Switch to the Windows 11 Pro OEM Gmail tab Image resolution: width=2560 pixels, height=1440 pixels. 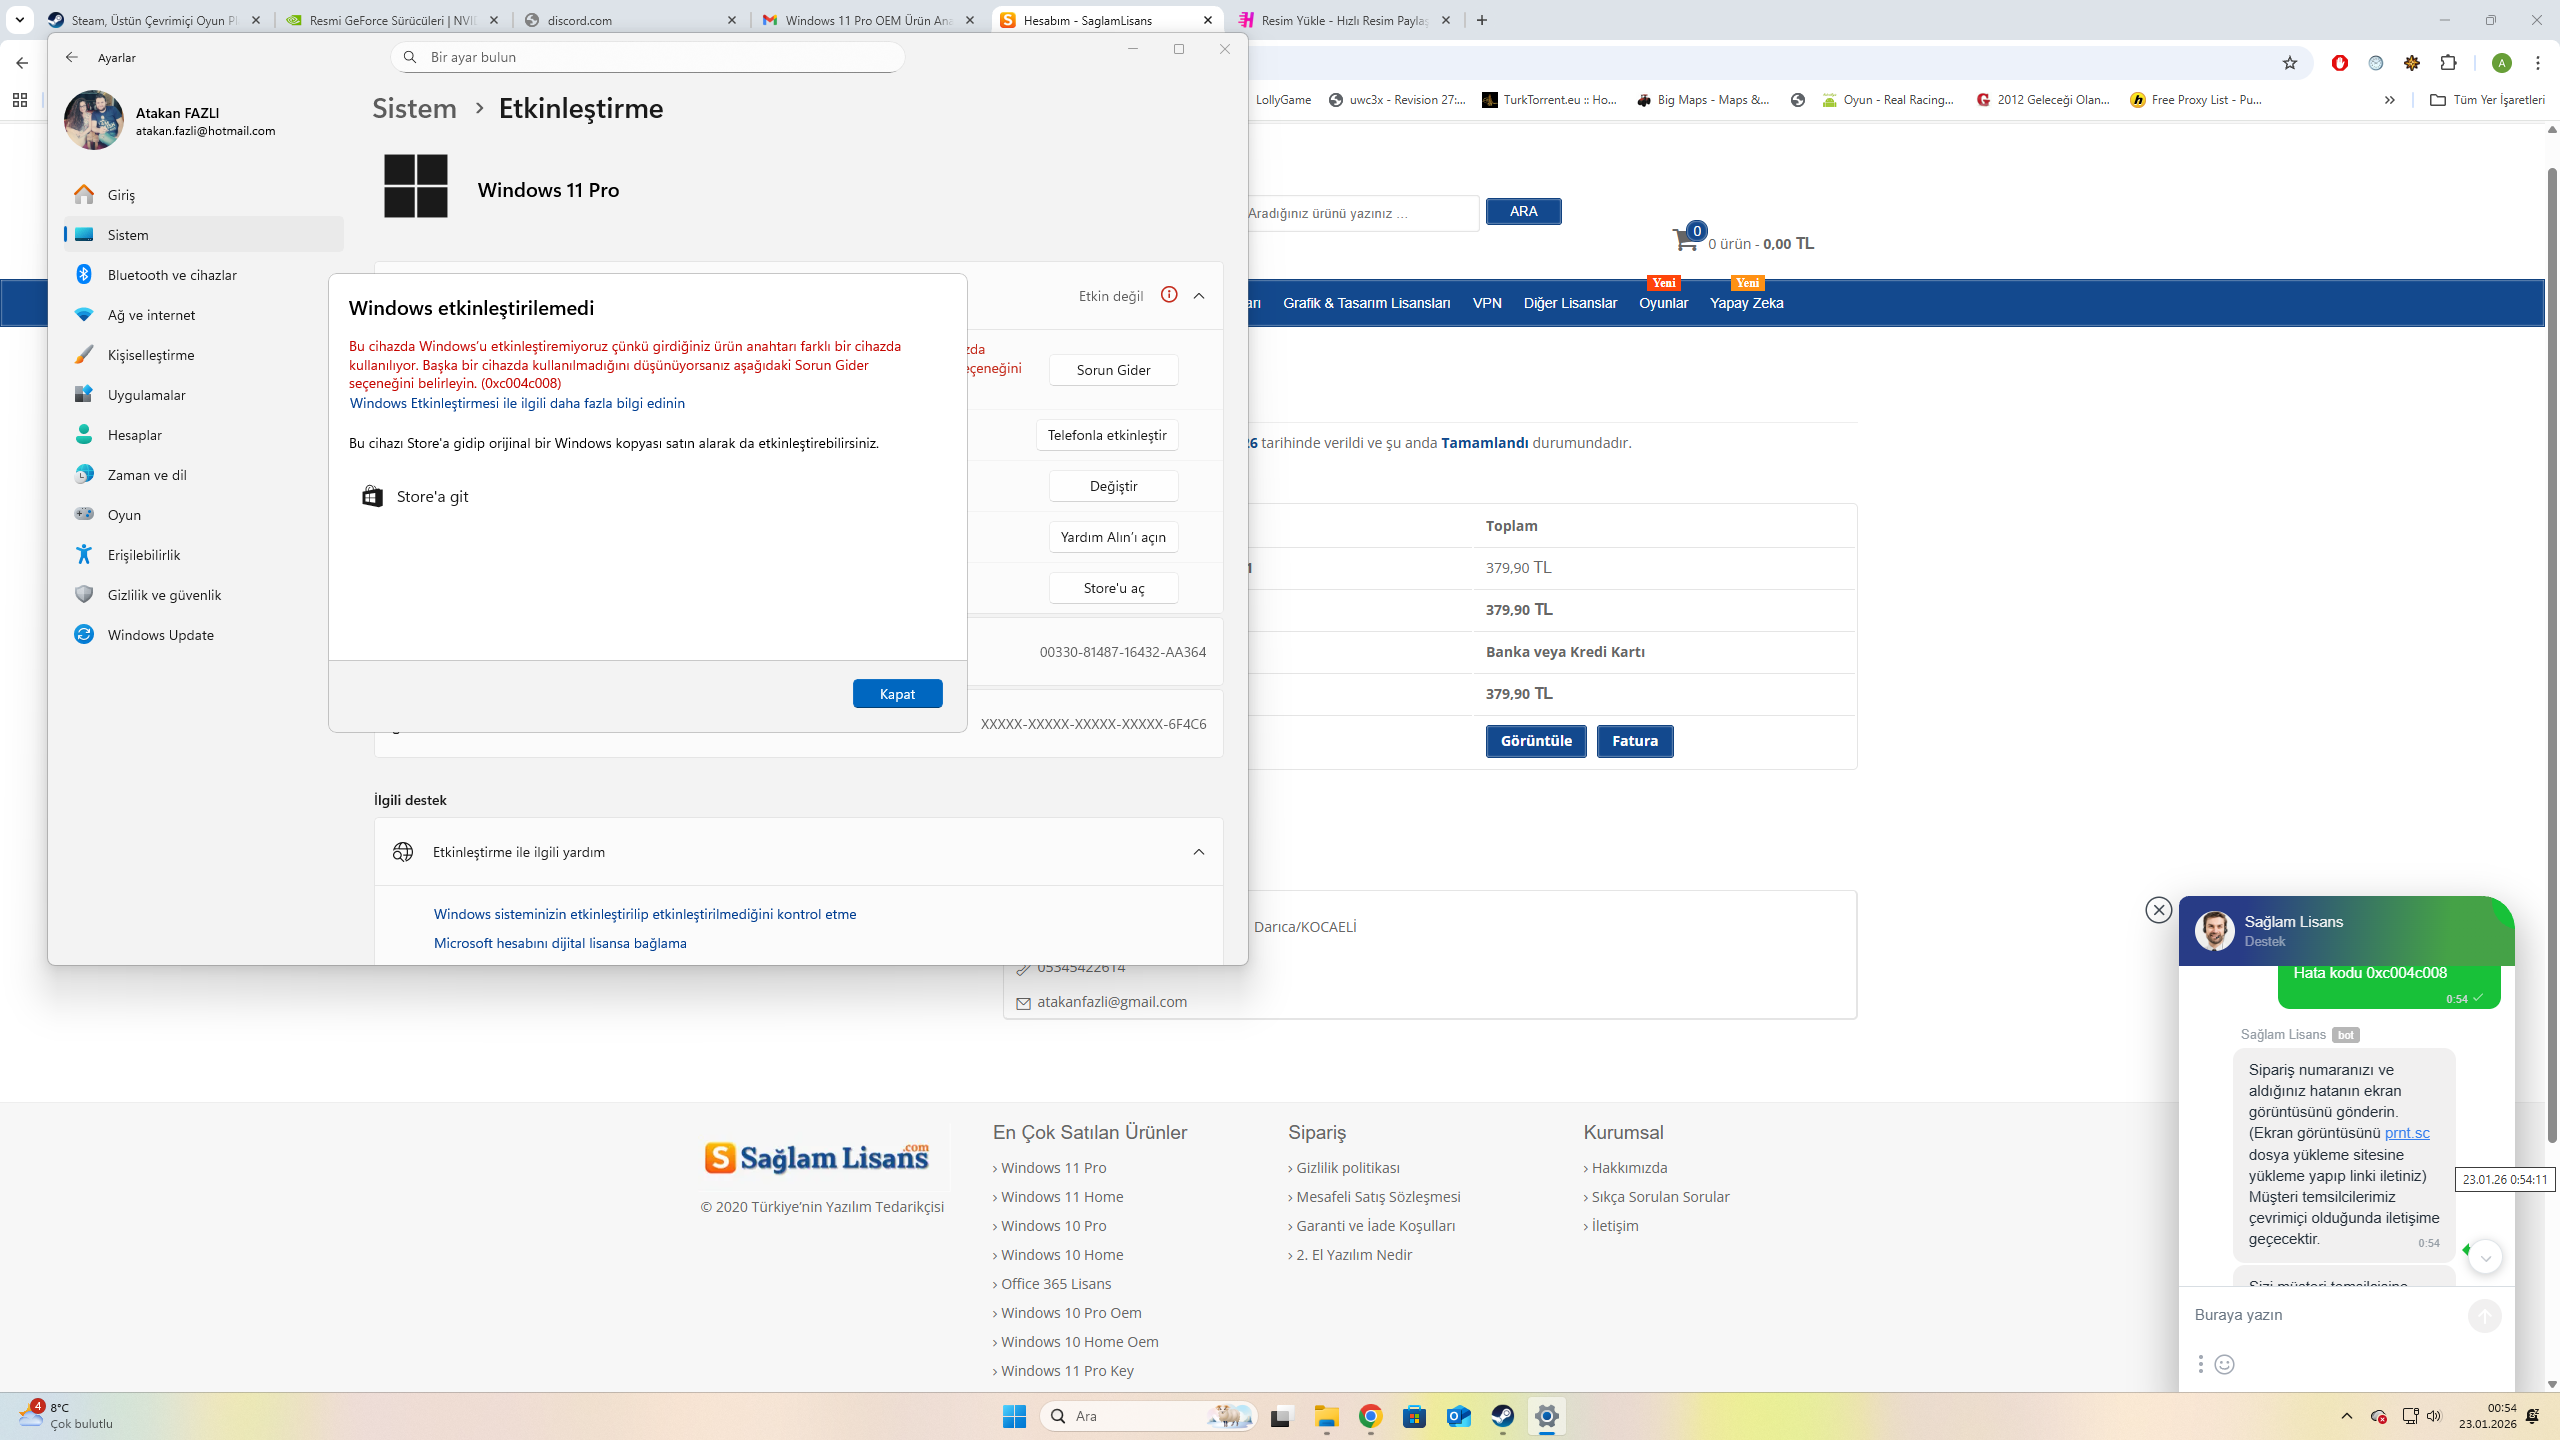(868, 20)
